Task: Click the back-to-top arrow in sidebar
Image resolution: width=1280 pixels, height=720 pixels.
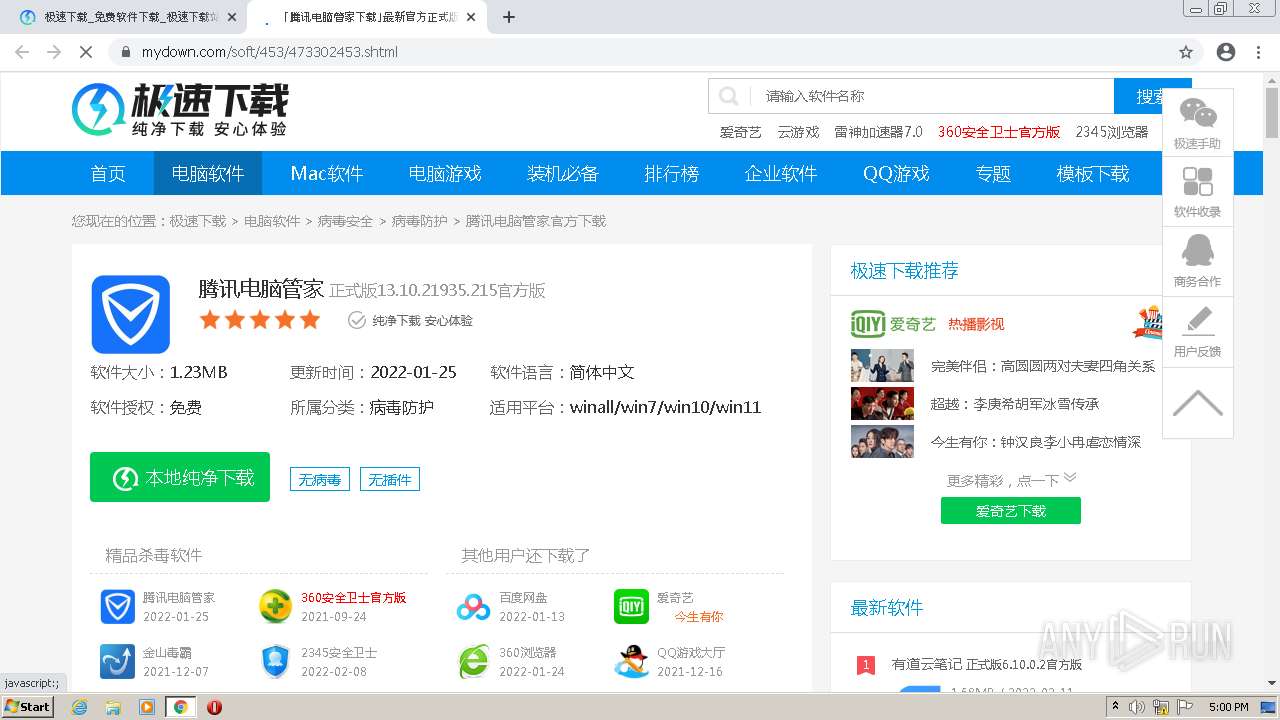Action: click(1197, 403)
